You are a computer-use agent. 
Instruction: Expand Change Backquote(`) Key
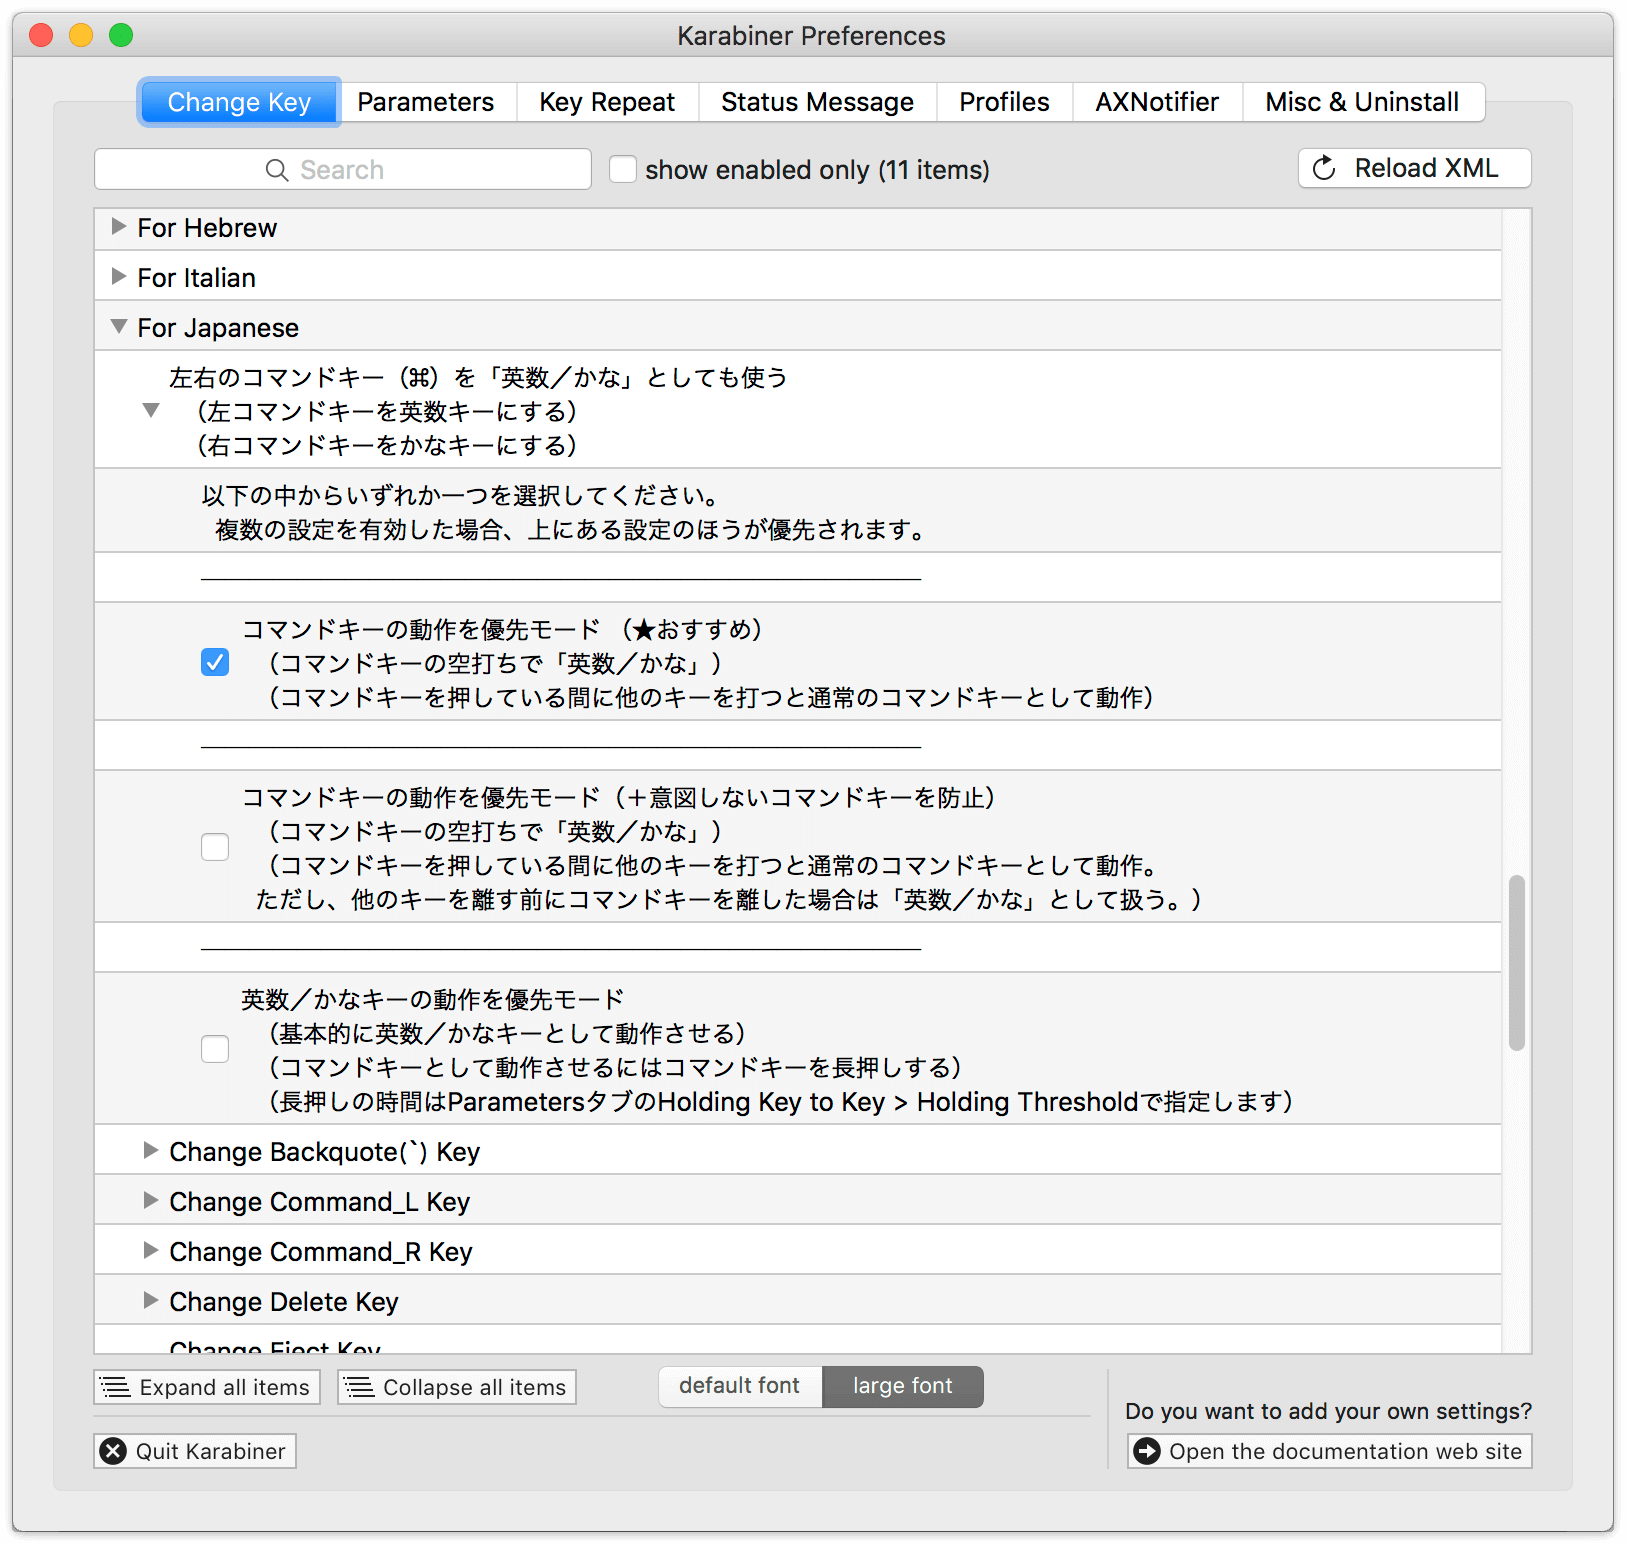(151, 1150)
